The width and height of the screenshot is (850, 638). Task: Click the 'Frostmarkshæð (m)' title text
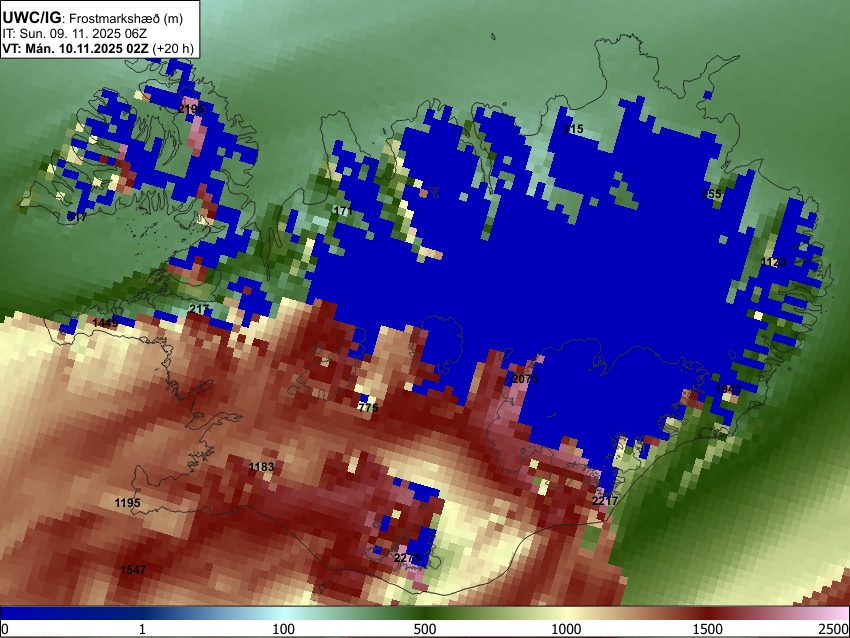click(126, 18)
